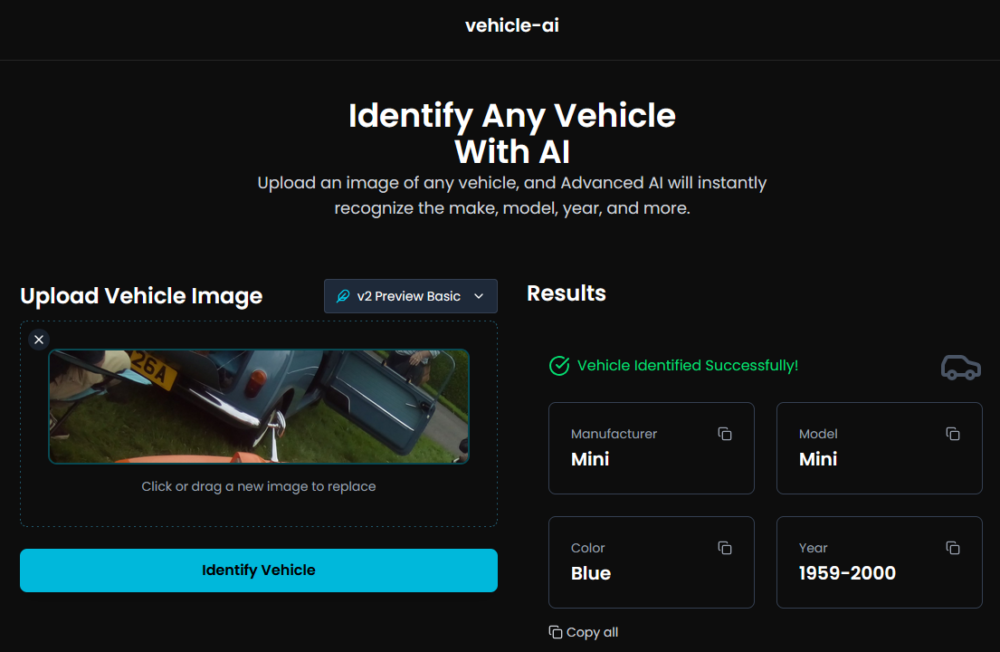
Task: Click the green success checkmark icon
Action: [x=559, y=366]
